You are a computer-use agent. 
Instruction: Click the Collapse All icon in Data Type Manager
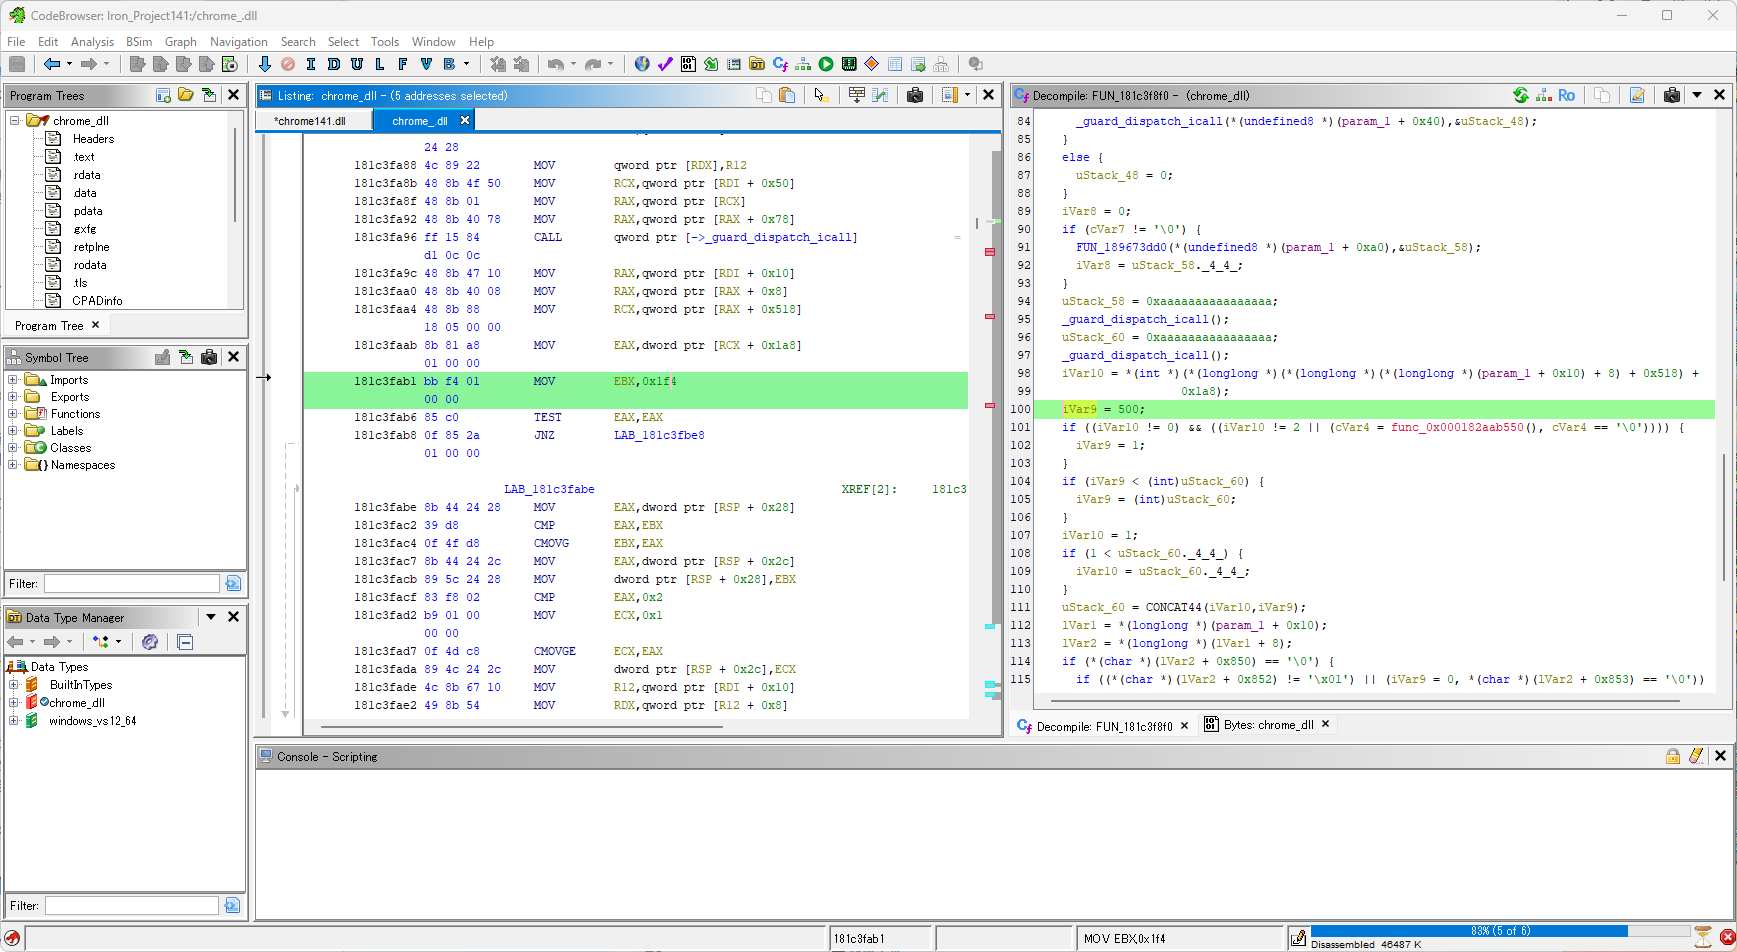185,642
